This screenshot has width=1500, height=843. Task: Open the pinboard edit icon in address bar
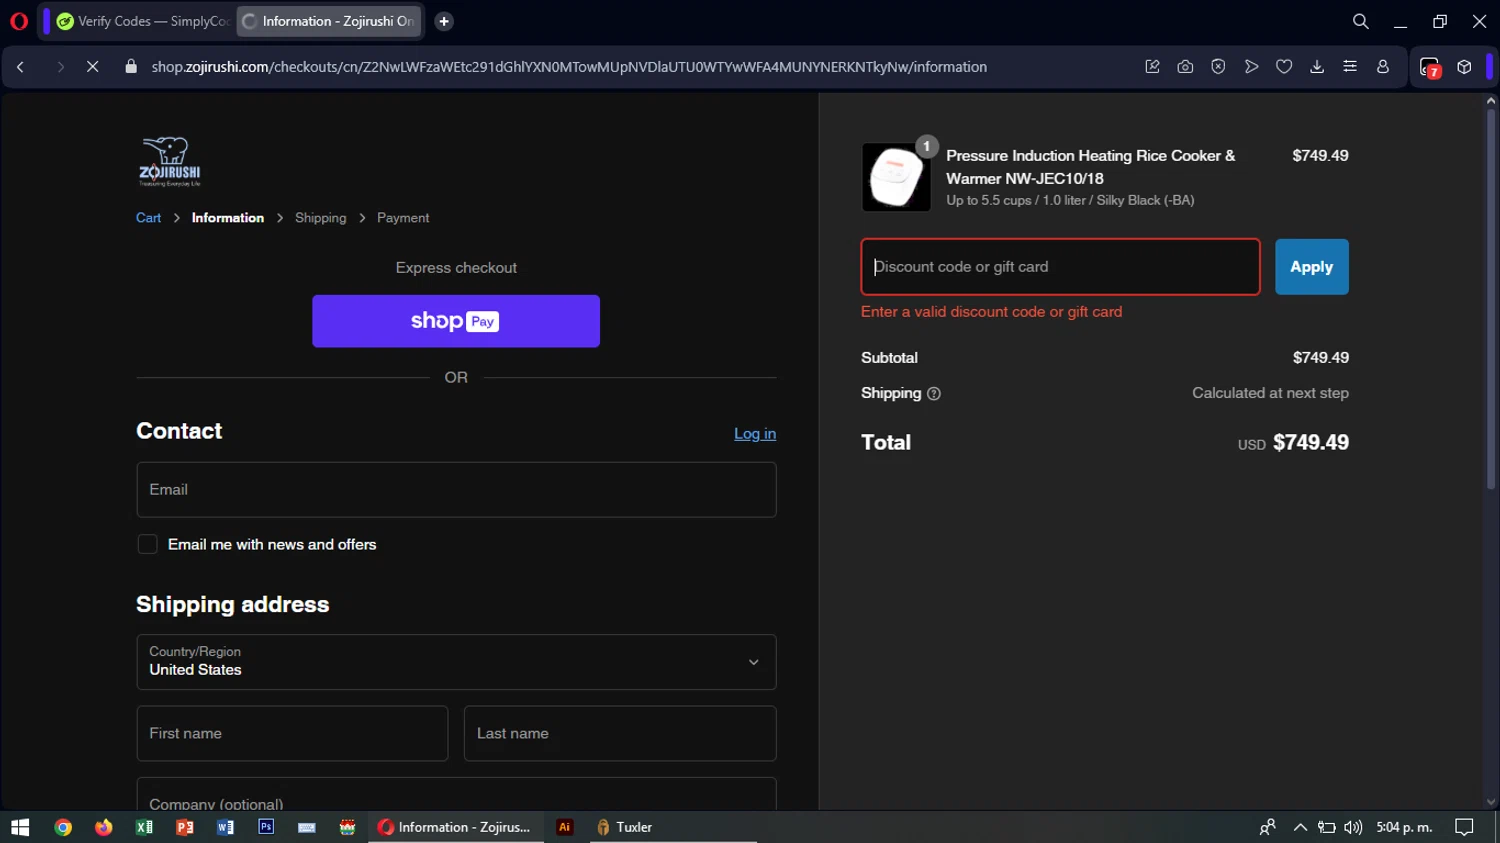[x=1152, y=67]
